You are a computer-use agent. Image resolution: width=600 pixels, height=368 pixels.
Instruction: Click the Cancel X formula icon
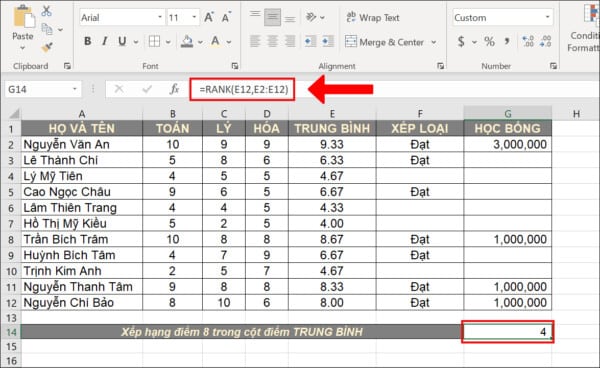coord(119,89)
